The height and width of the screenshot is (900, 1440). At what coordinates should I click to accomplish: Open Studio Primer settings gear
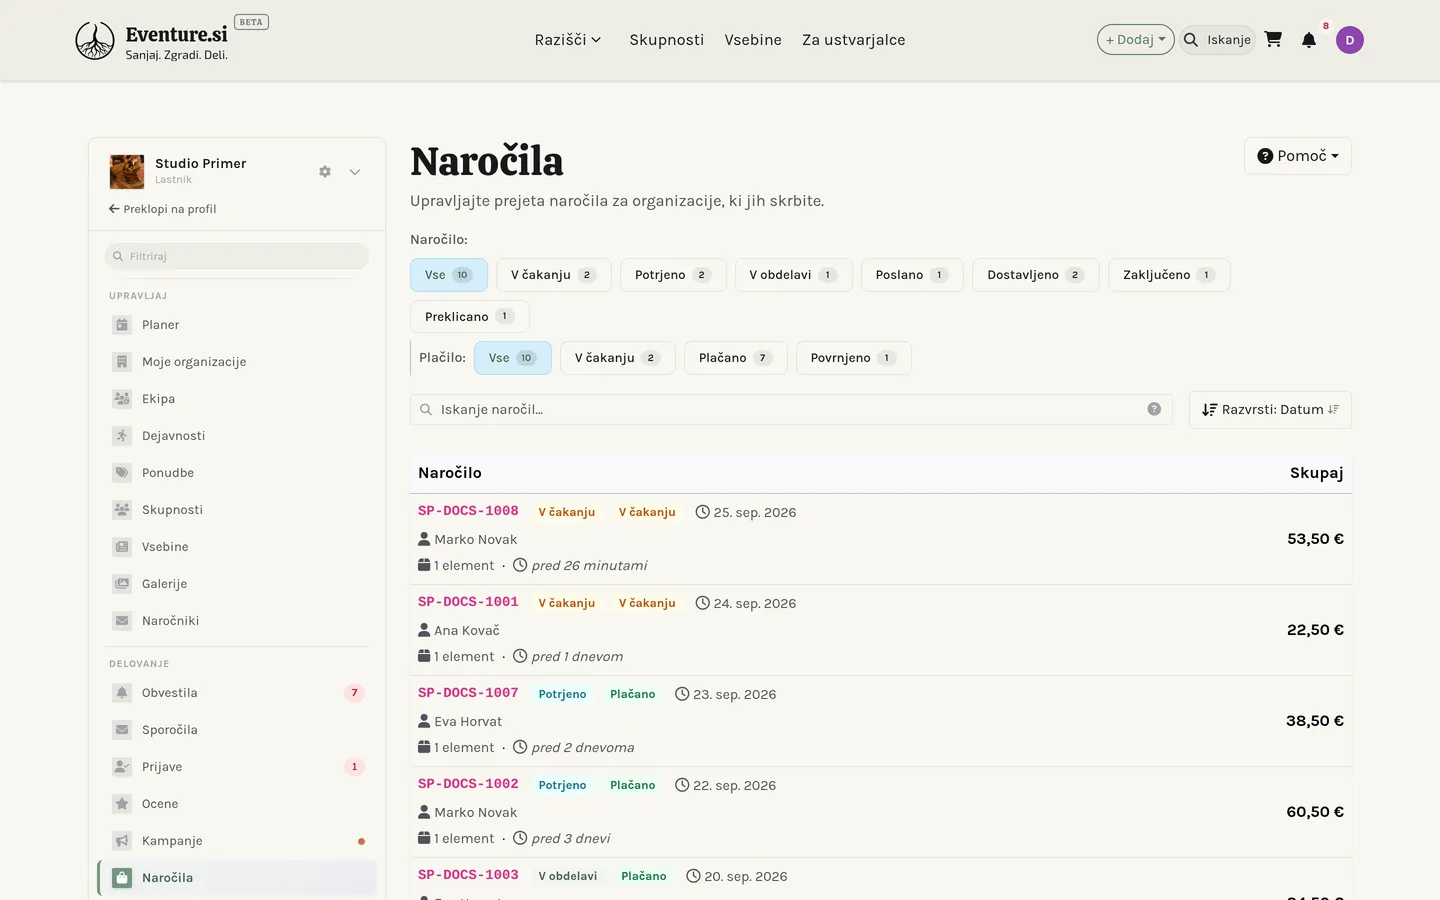[325, 172]
